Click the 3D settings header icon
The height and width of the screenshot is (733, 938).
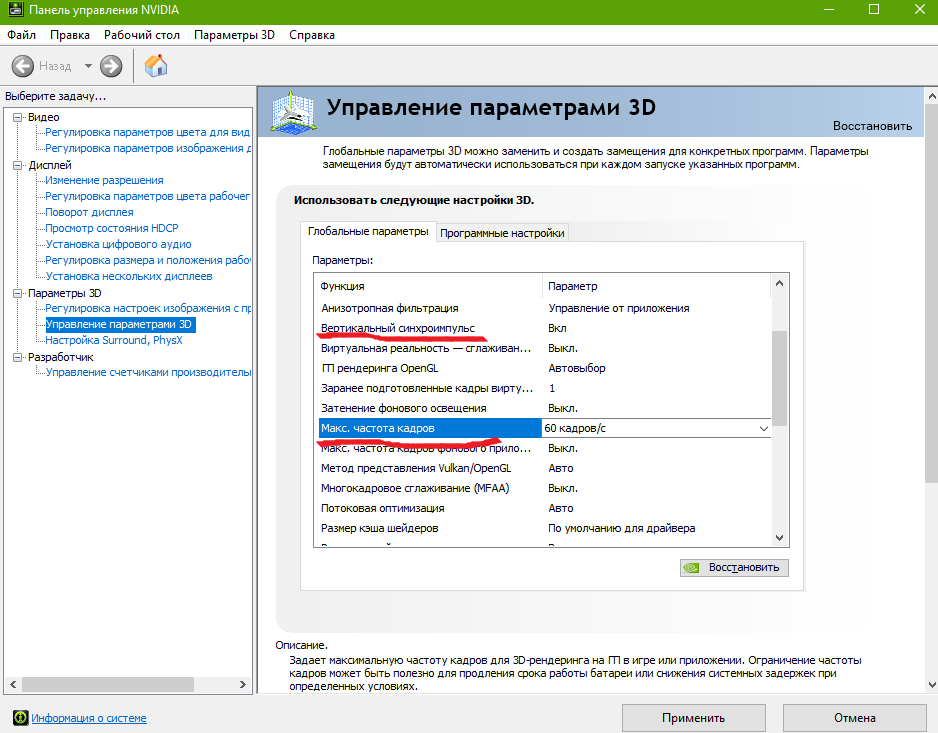(x=293, y=112)
